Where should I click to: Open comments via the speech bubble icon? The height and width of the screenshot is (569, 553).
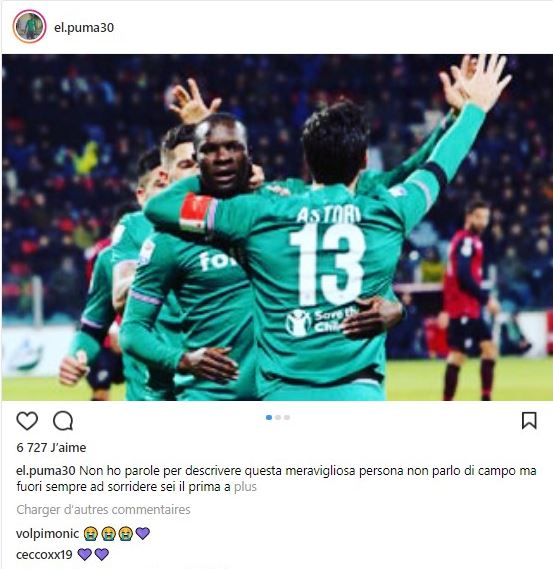point(63,421)
